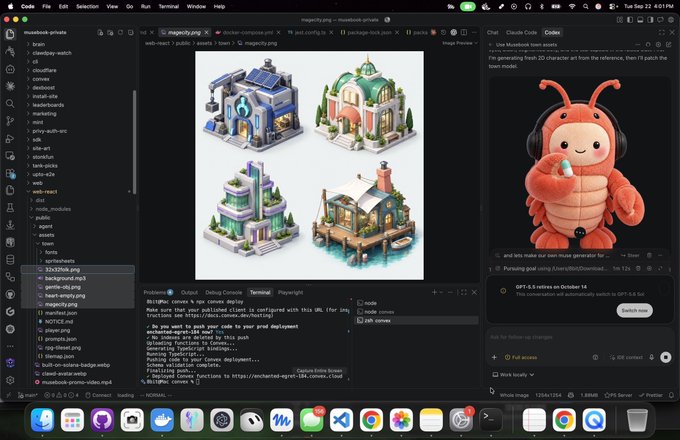Maximize the terminal panel
The height and width of the screenshot is (440, 680).
point(464,292)
